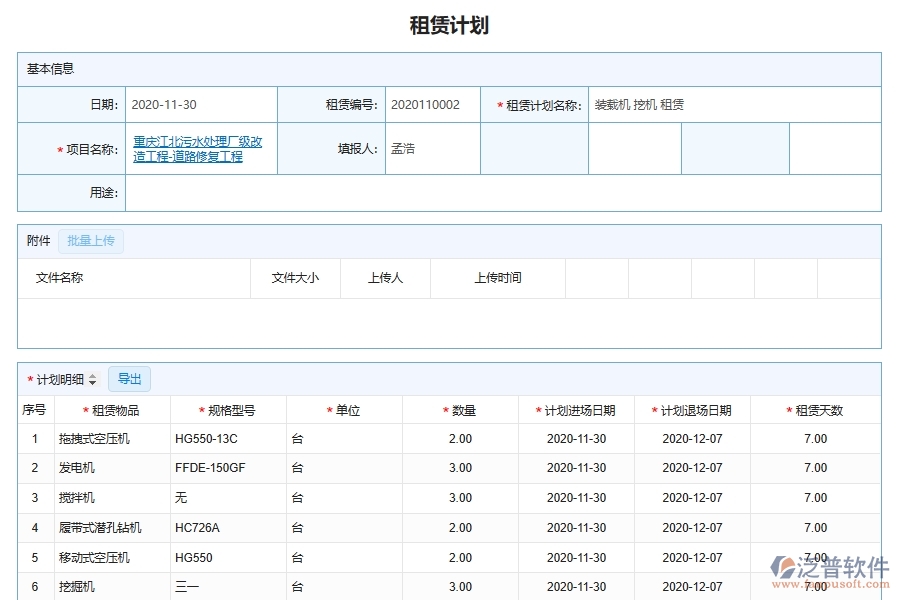Click the 填报人 field showing 孟浩
900x600 pixels.
432,148
